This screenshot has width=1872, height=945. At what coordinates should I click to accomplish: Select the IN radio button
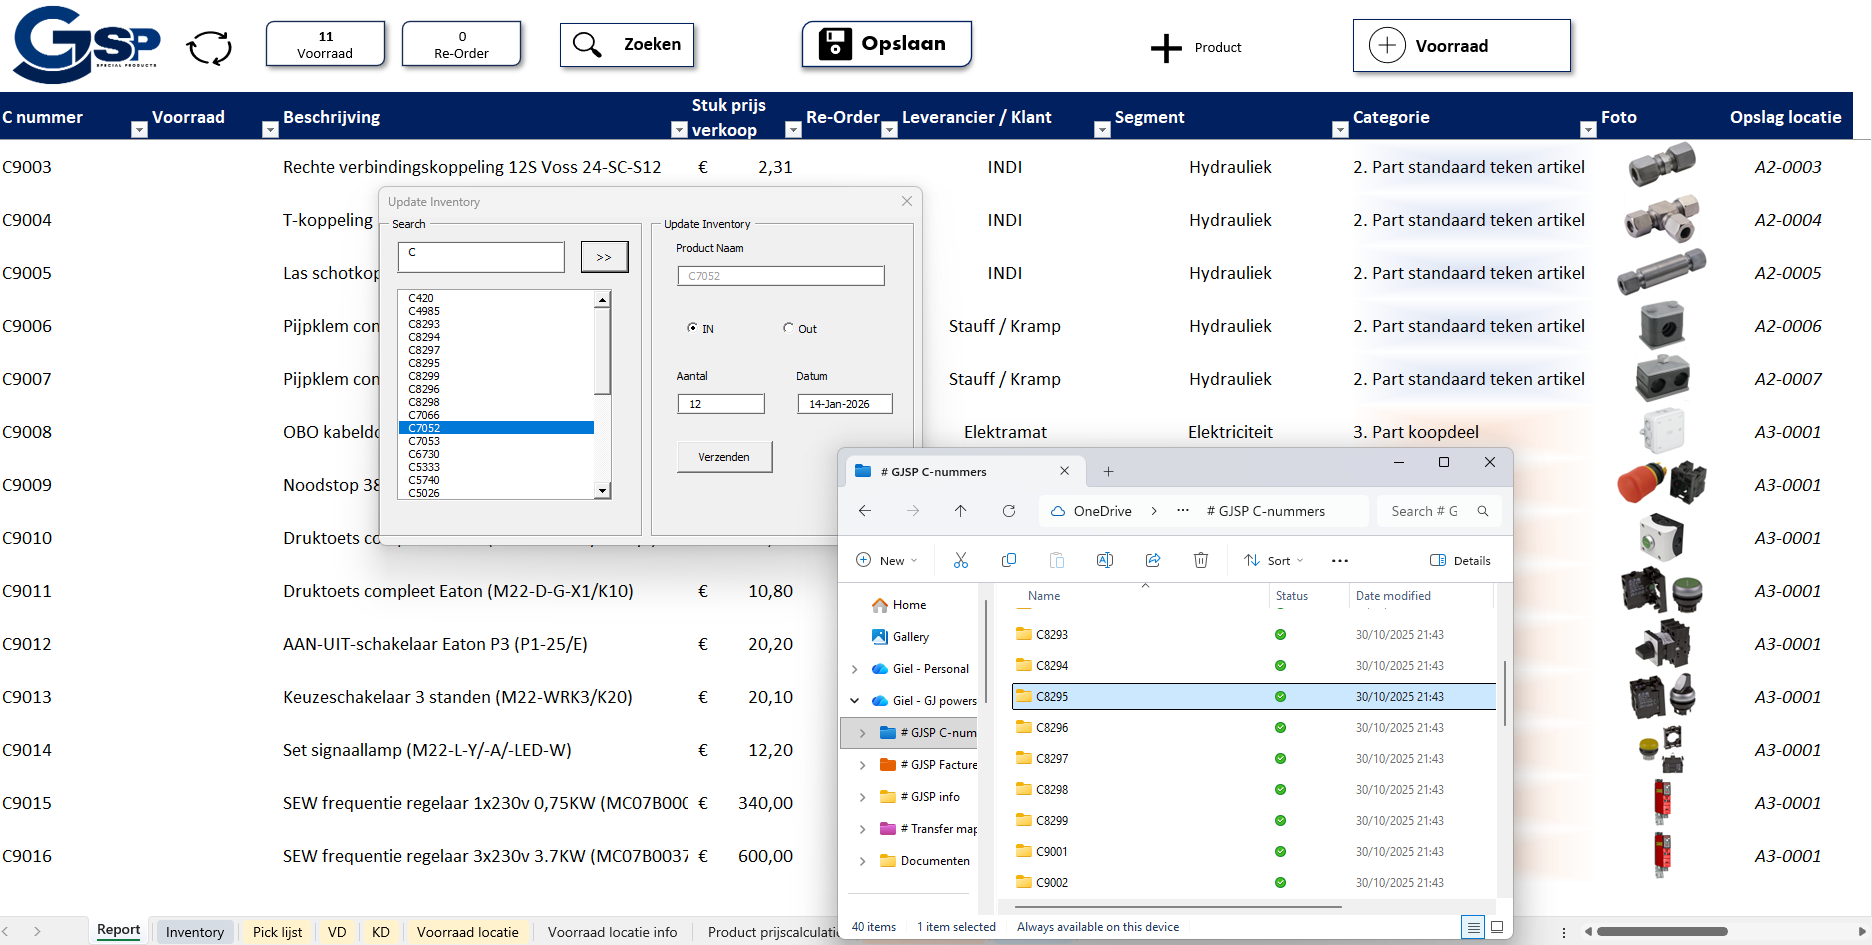692,328
